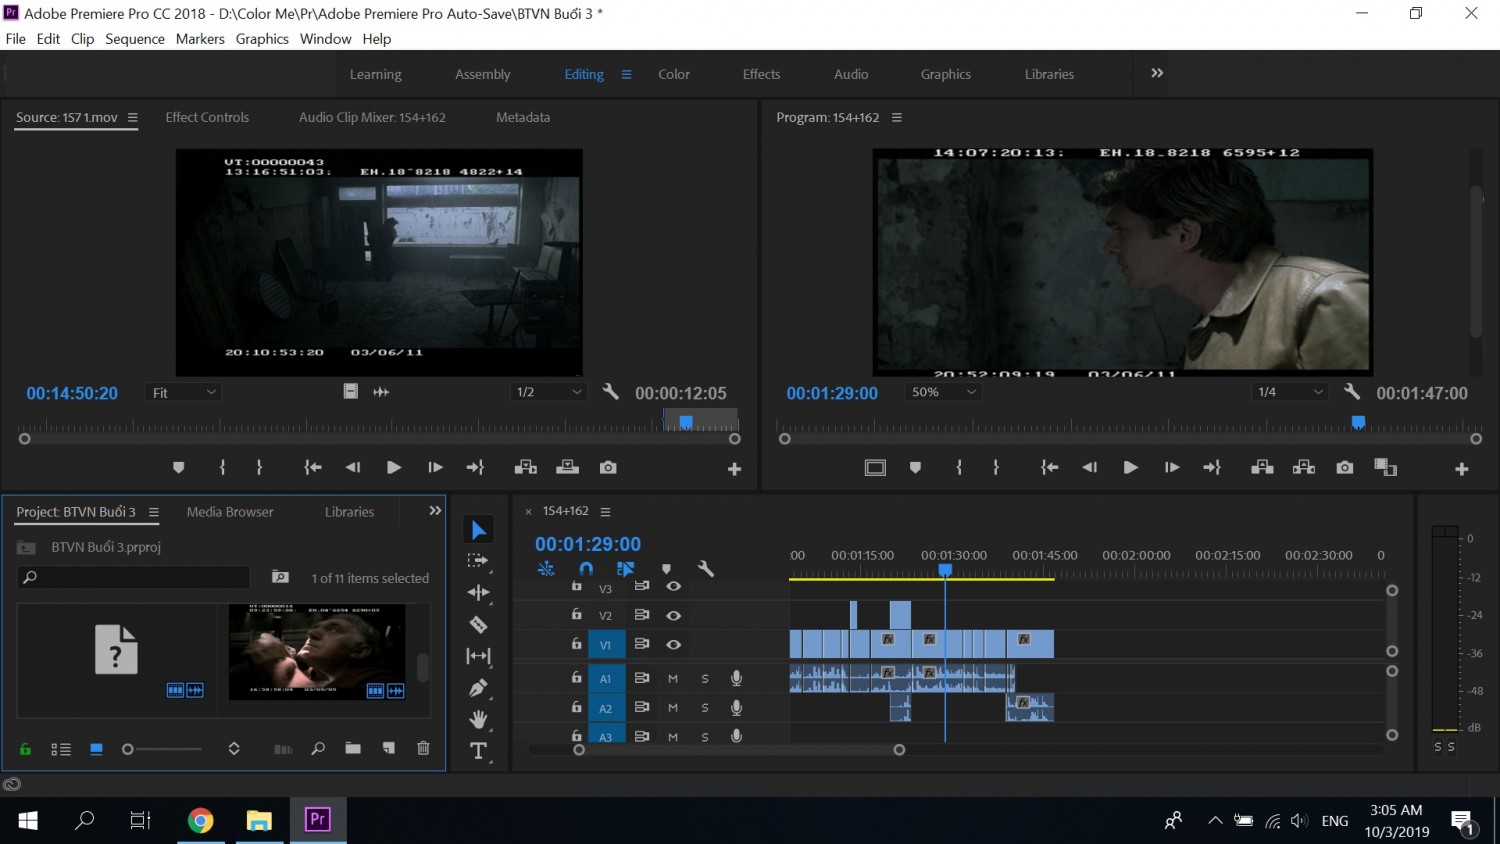Image resolution: width=1500 pixels, height=844 pixels.
Task: Toggle lock on the V1 track
Action: pos(576,644)
